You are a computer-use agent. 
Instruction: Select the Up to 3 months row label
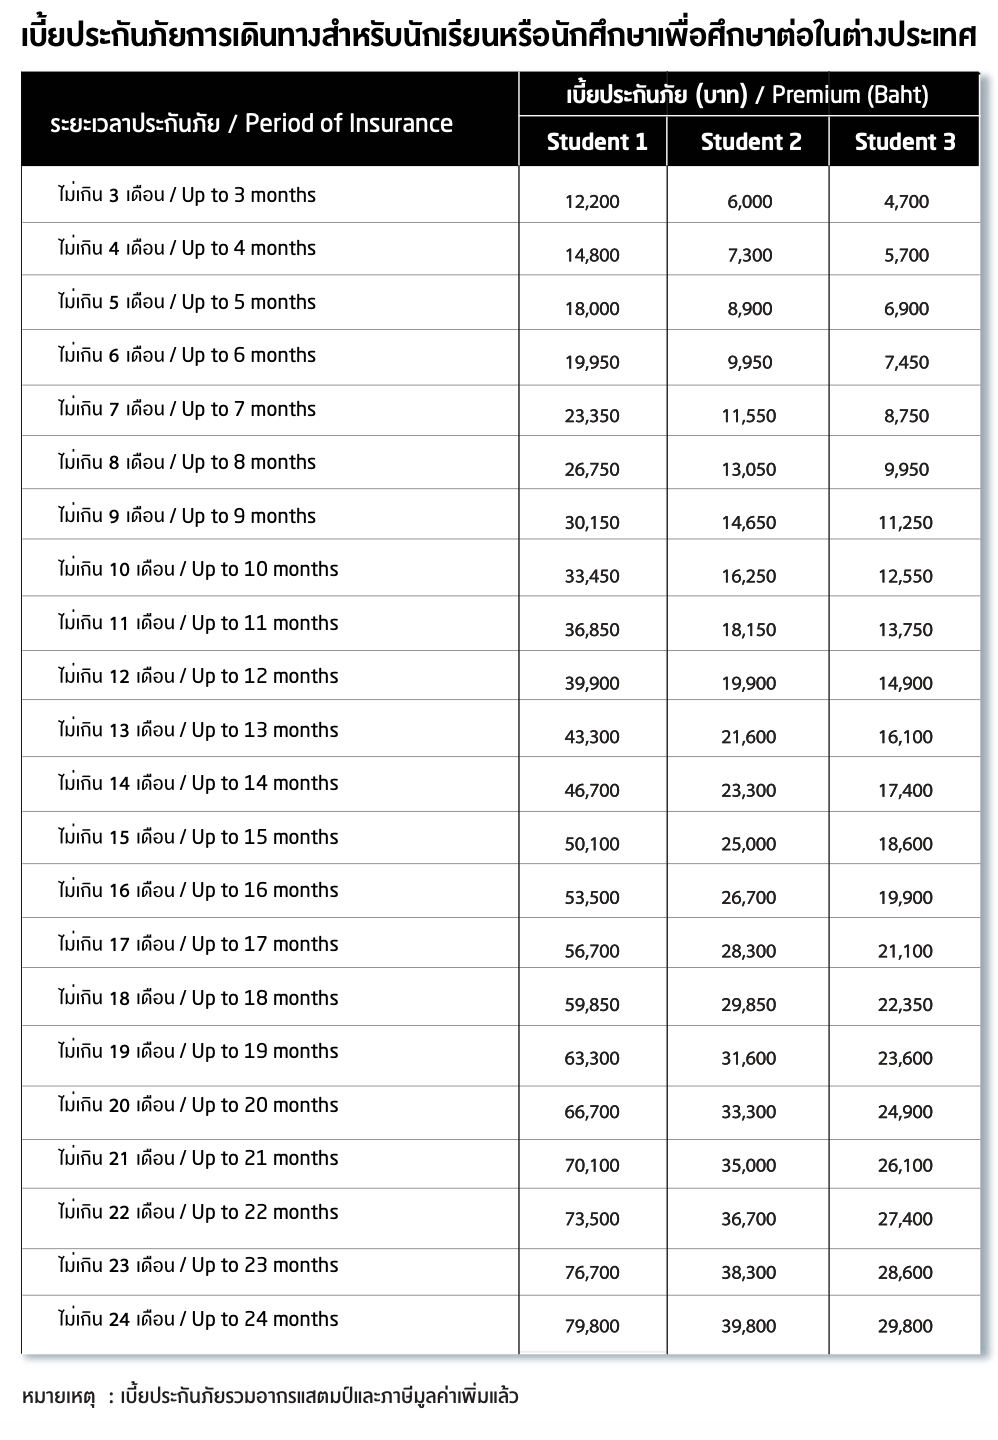(x=187, y=195)
